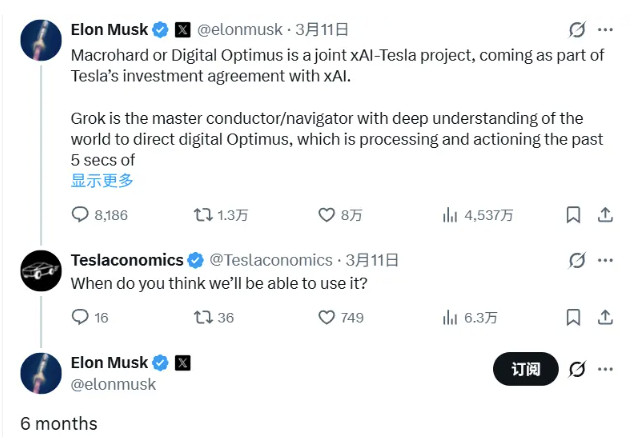Reply to Elon Musk's Macrohard post

81,214
